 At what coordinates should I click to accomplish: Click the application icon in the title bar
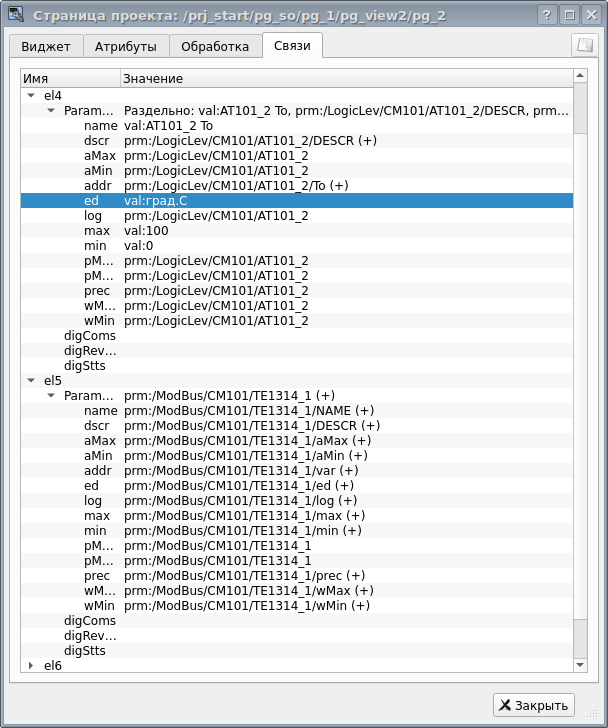15,15
